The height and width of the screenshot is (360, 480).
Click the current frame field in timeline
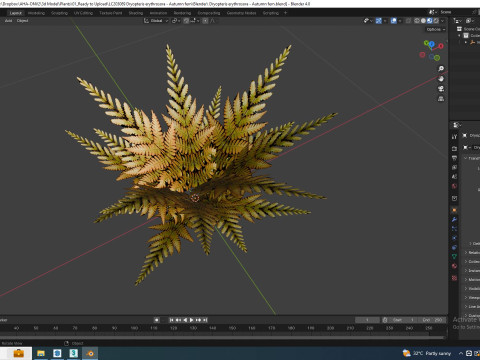(367, 320)
